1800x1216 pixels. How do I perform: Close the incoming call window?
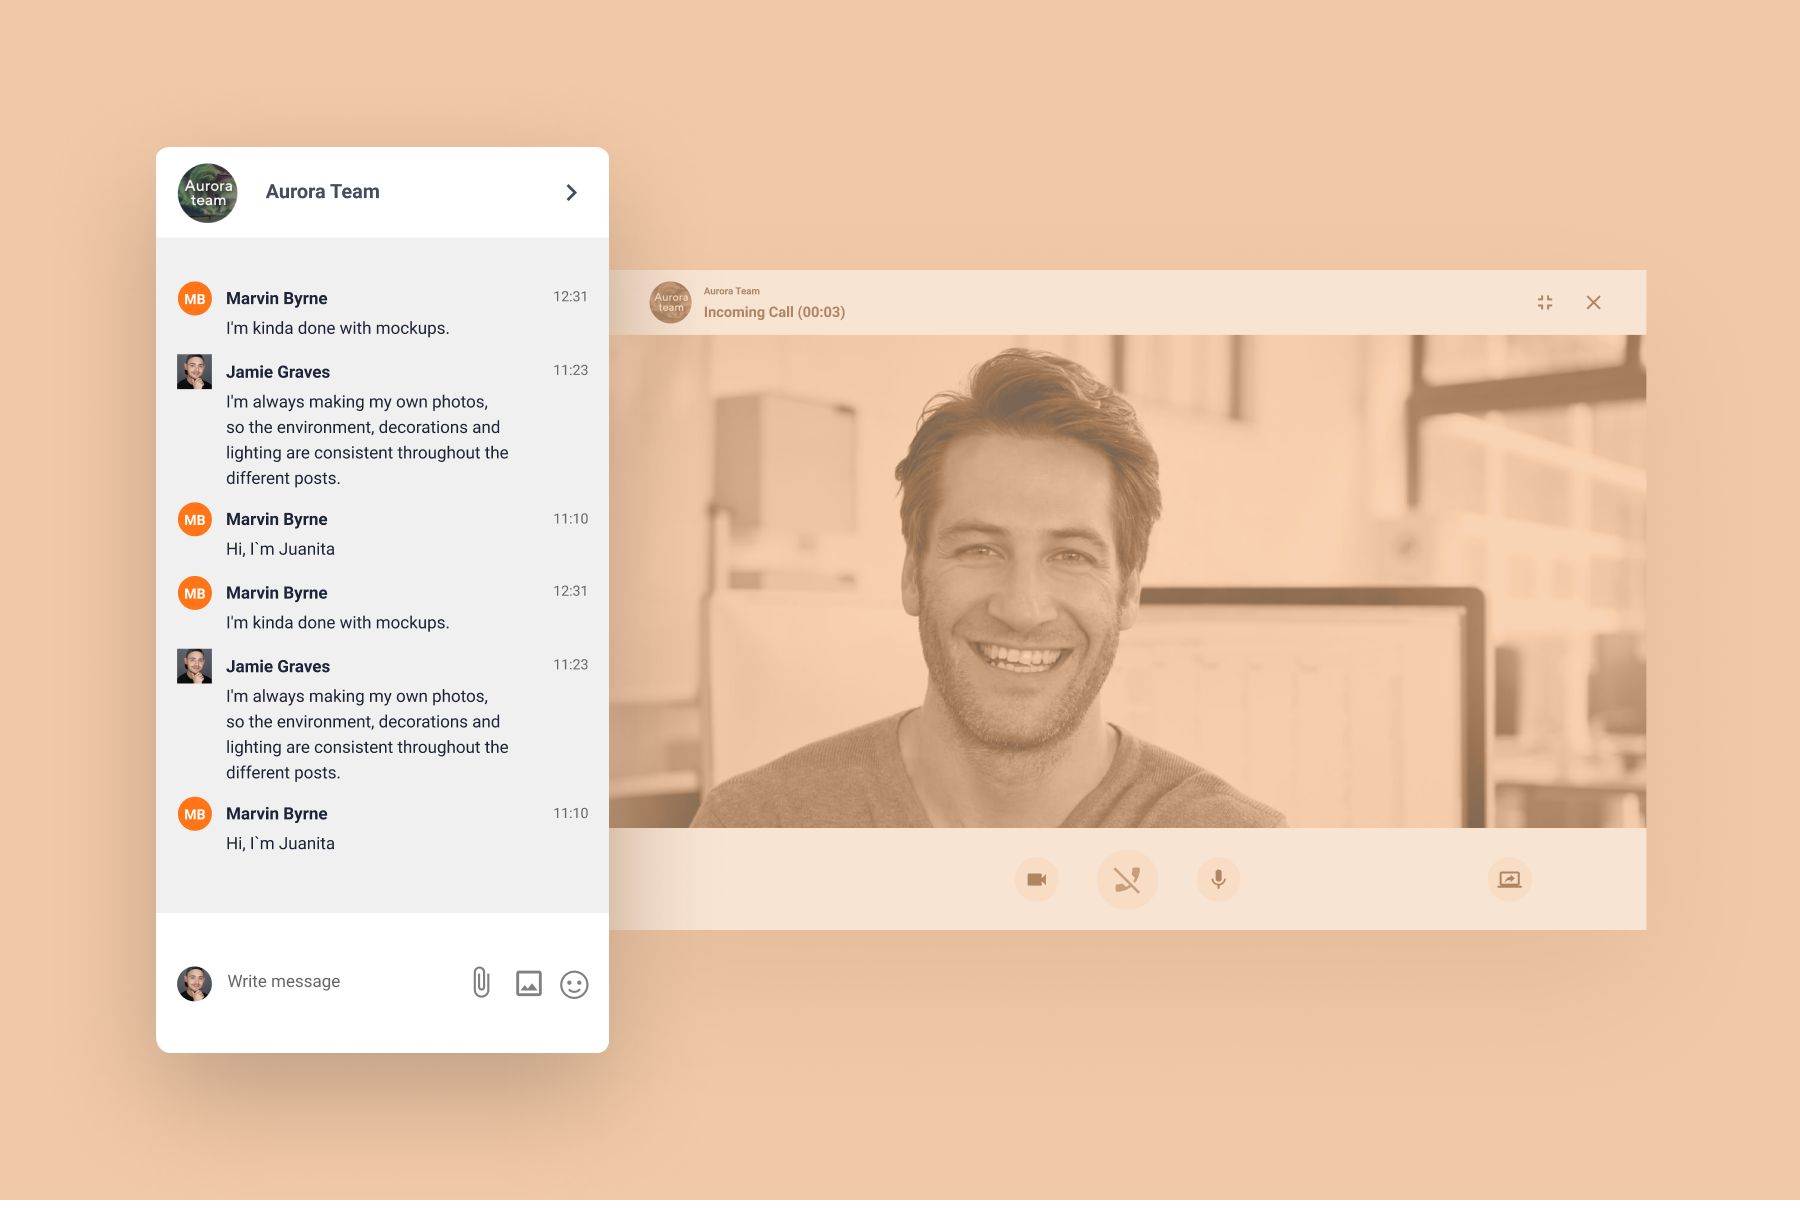tap(1594, 302)
